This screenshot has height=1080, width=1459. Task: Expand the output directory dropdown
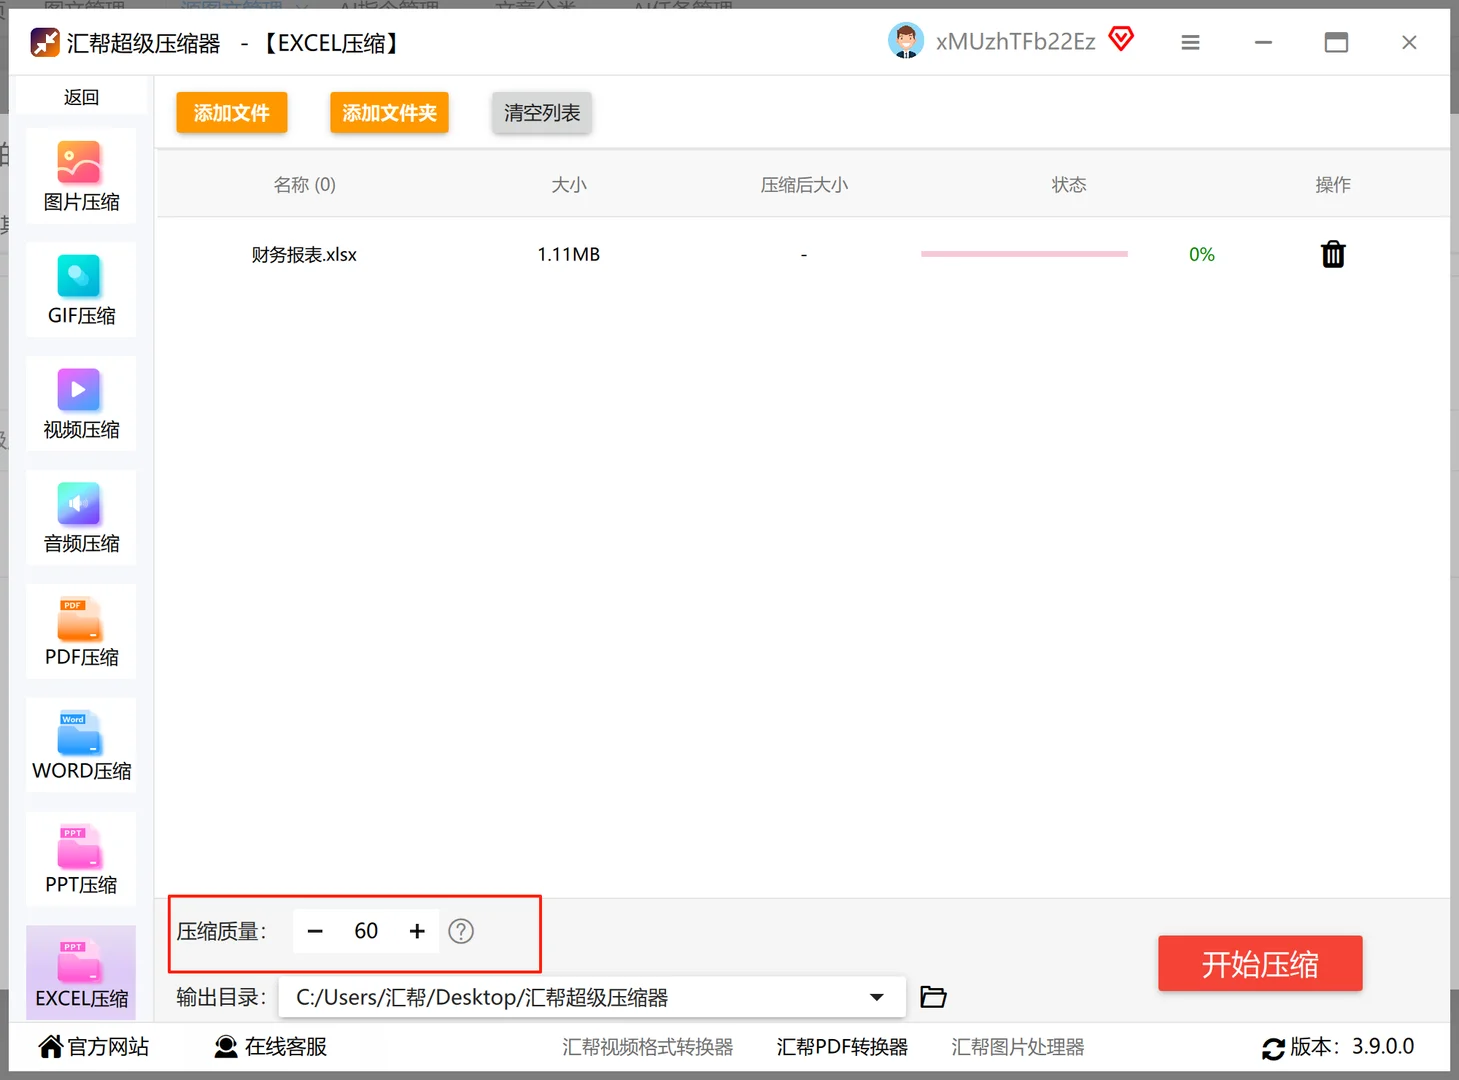pos(877,996)
